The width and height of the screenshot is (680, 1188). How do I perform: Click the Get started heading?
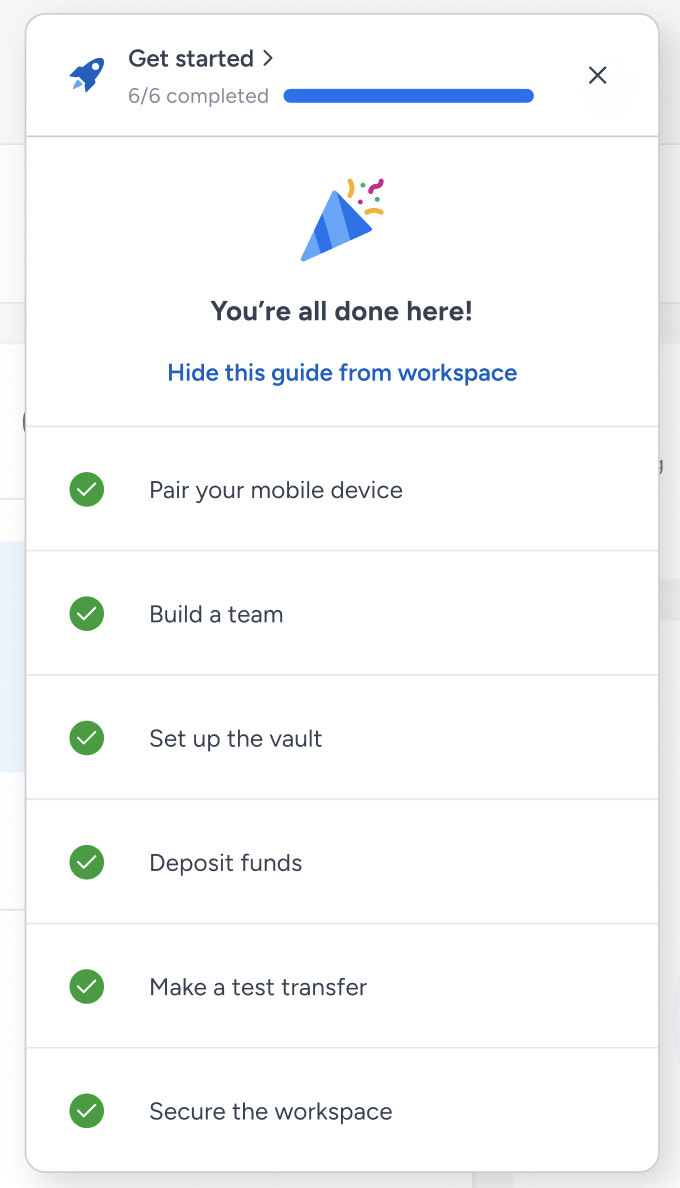coord(191,59)
